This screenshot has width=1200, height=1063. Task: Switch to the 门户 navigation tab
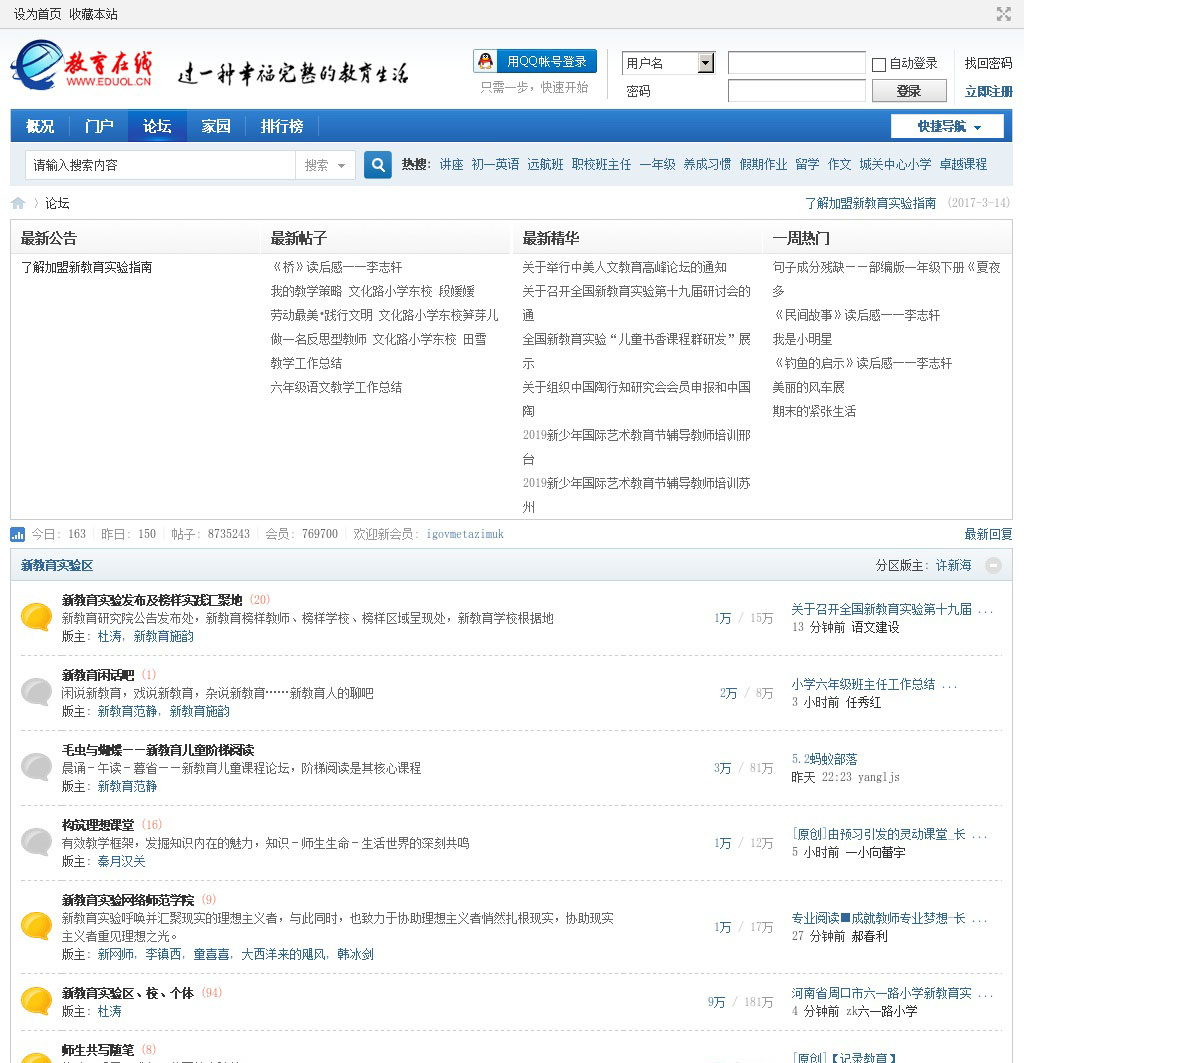pyautogui.click(x=99, y=126)
